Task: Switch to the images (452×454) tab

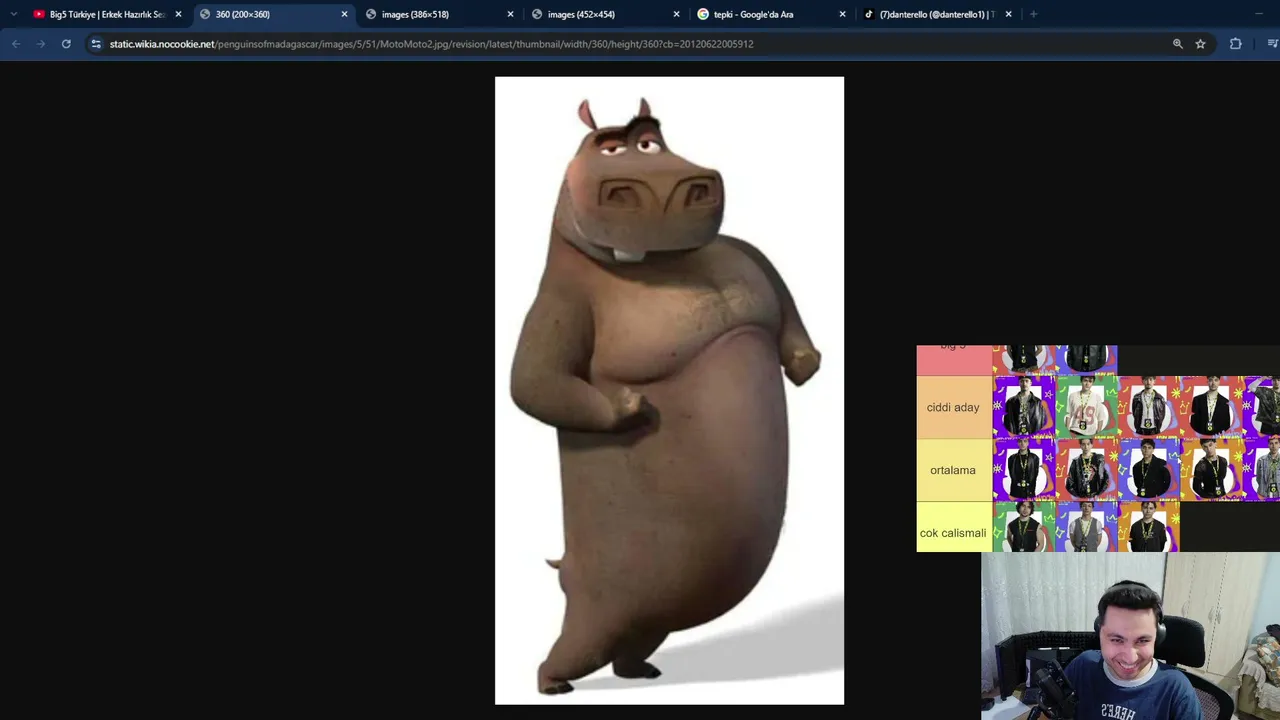Action: (605, 14)
